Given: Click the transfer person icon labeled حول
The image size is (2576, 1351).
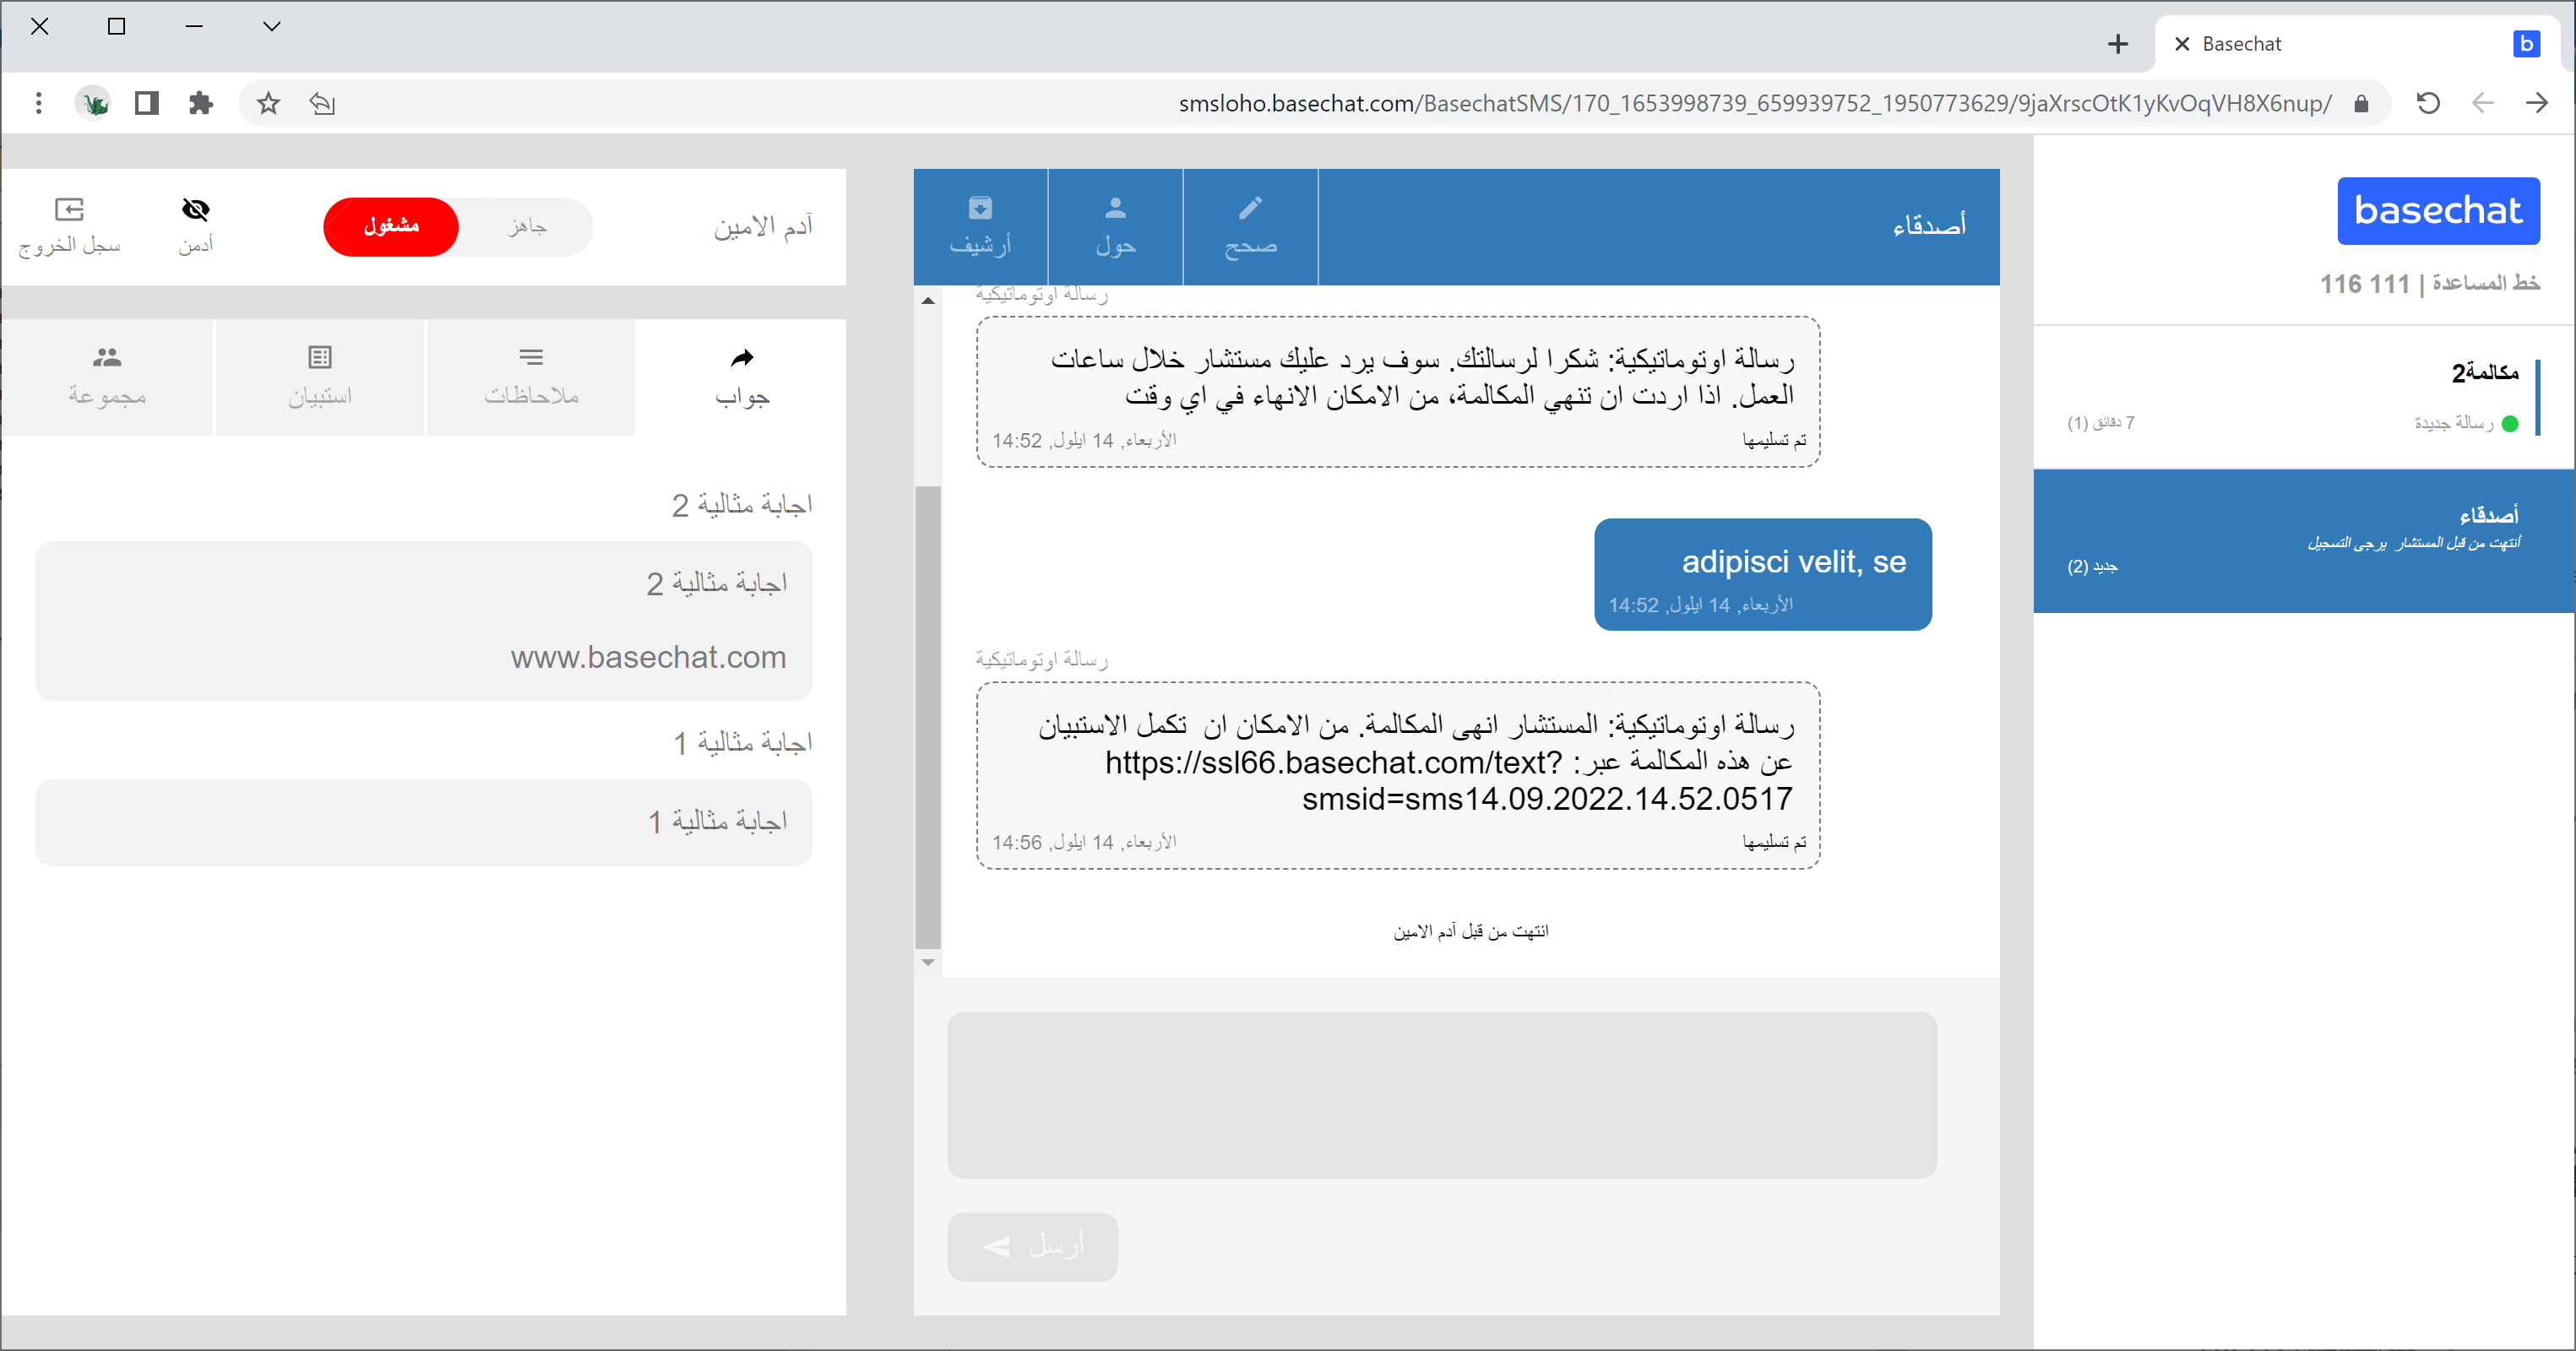Looking at the screenshot, I should click(x=1115, y=208).
